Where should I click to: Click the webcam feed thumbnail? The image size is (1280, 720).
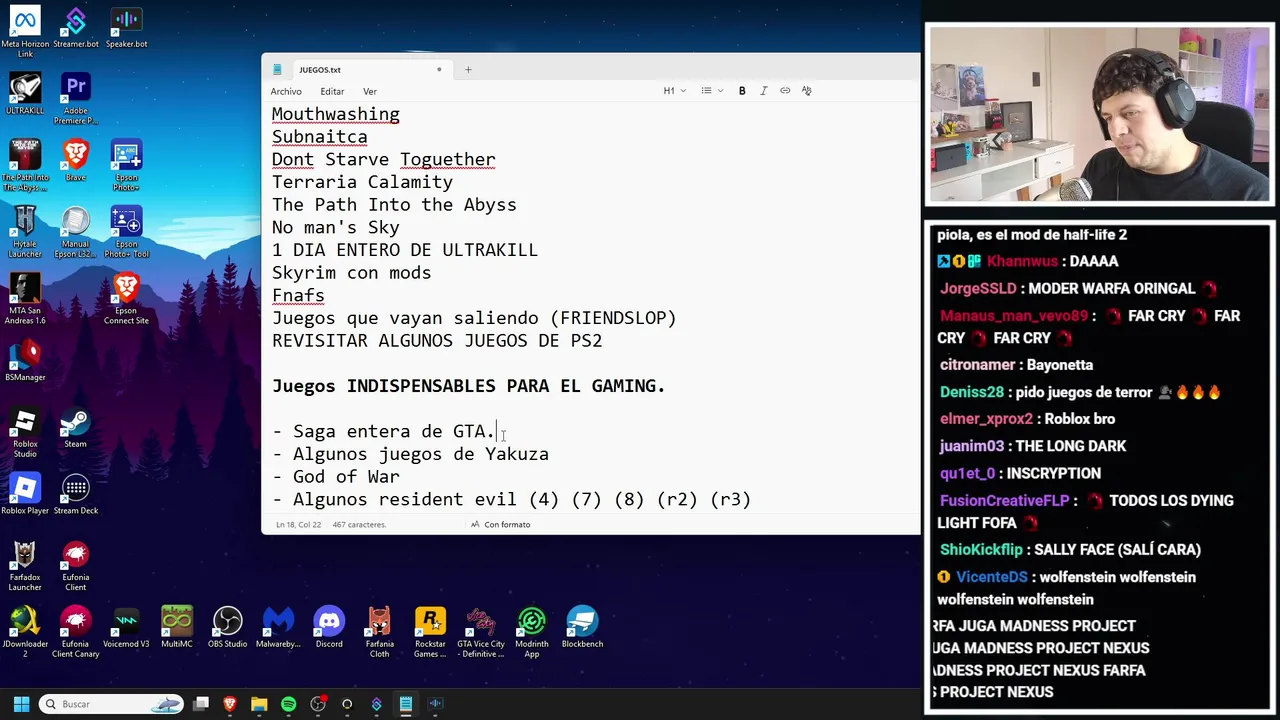1099,115
